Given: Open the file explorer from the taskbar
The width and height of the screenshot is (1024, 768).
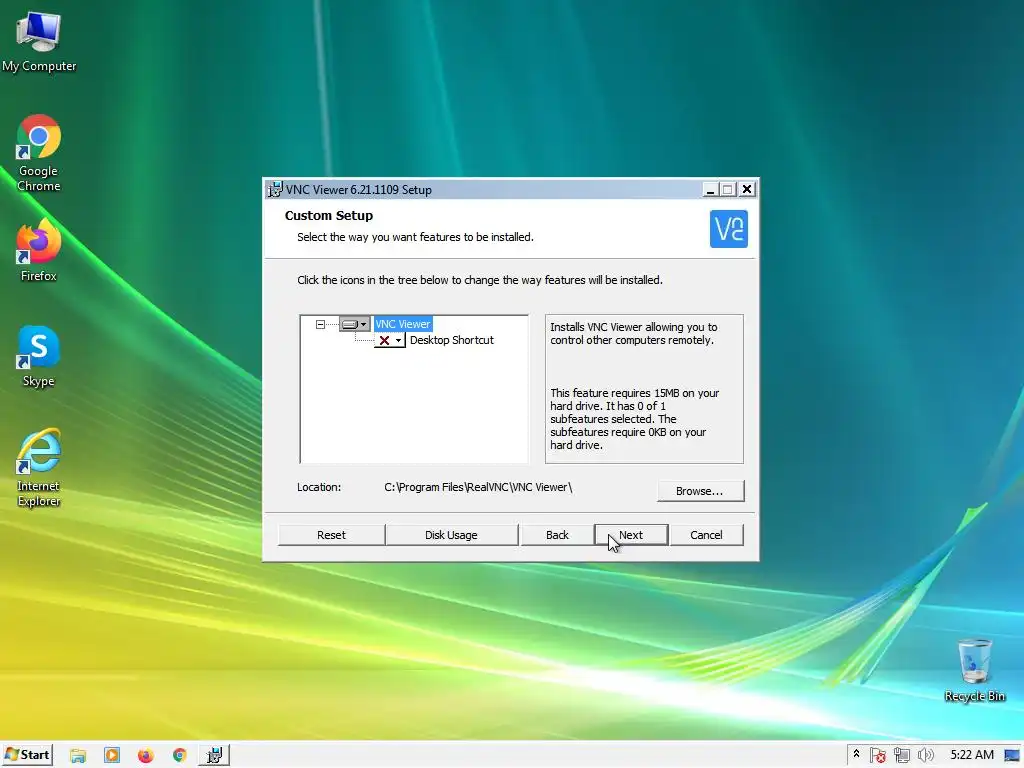Looking at the screenshot, I should [78, 755].
